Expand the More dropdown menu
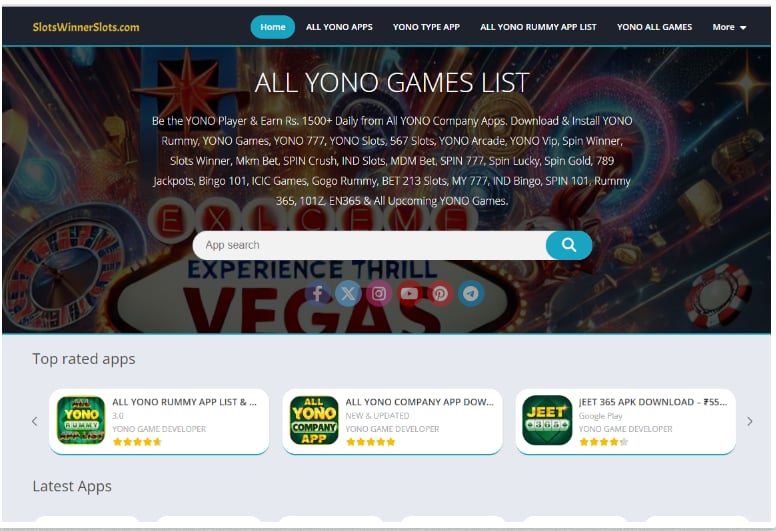 click(x=729, y=27)
